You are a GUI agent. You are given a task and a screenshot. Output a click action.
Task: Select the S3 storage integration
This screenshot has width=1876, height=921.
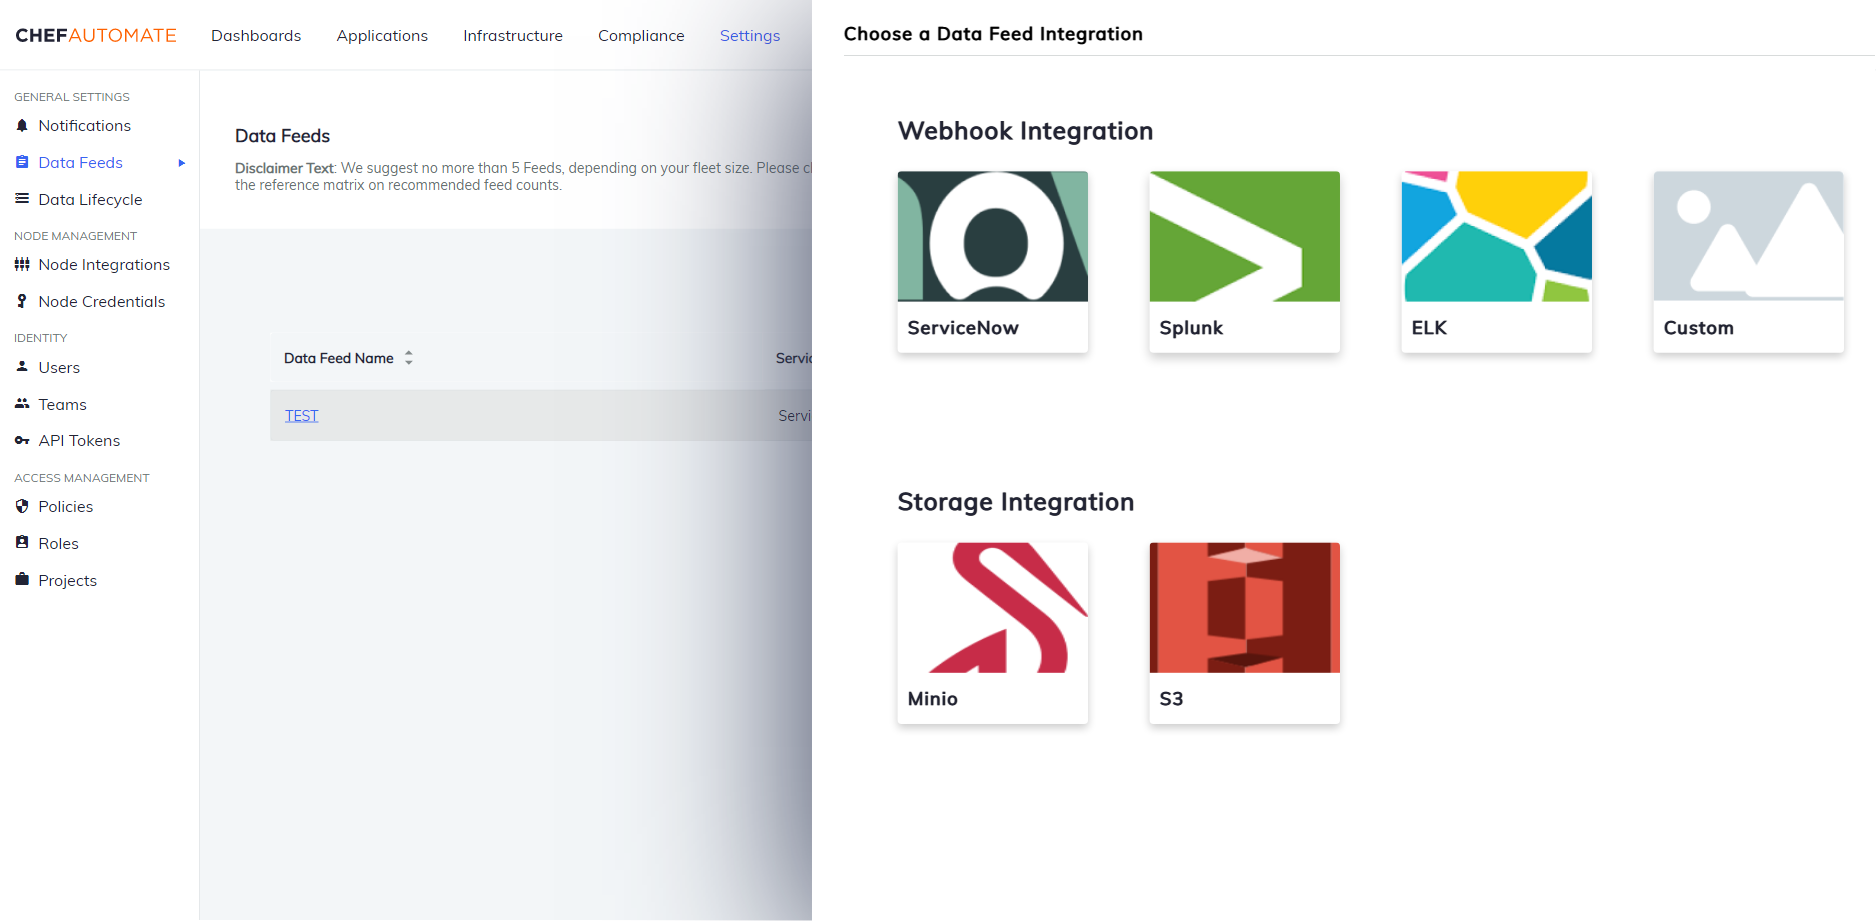(1244, 633)
